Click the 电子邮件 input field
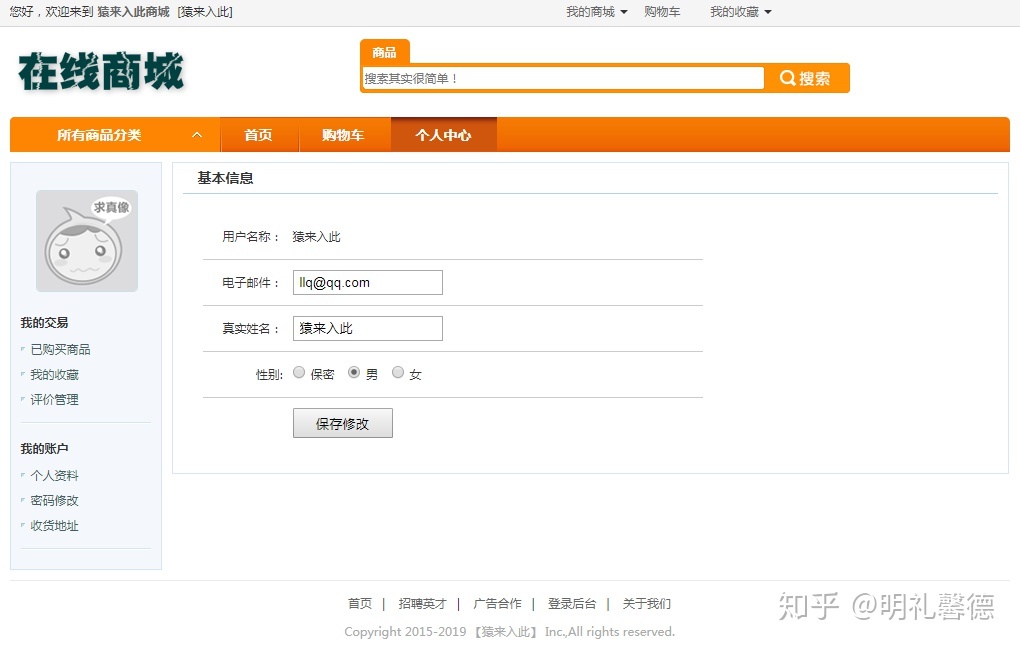Image resolution: width=1020 pixels, height=648 pixels. [368, 282]
